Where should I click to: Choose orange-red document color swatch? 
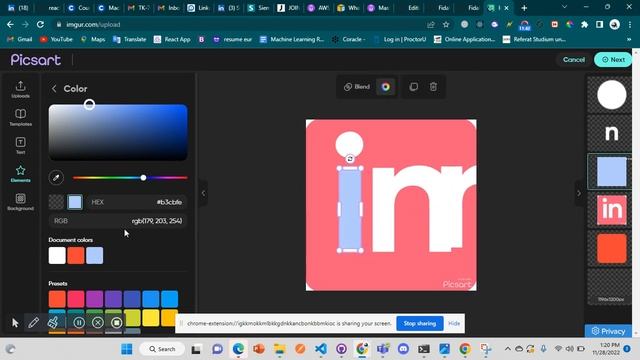click(x=76, y=256)
